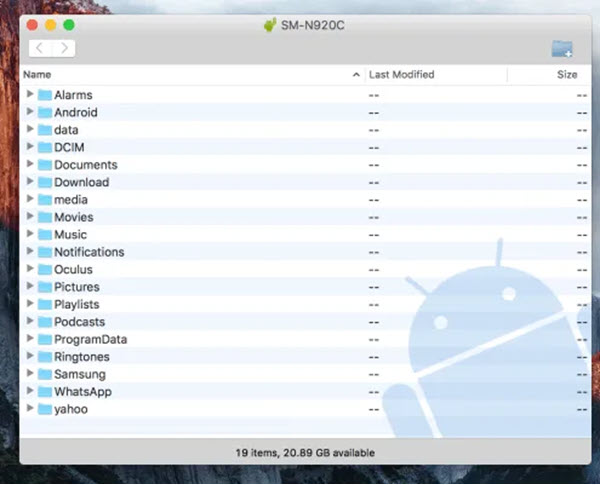The image size is (600, 485).
Task: Click the new folder icon in toolbar
Action: click(562, 48)
